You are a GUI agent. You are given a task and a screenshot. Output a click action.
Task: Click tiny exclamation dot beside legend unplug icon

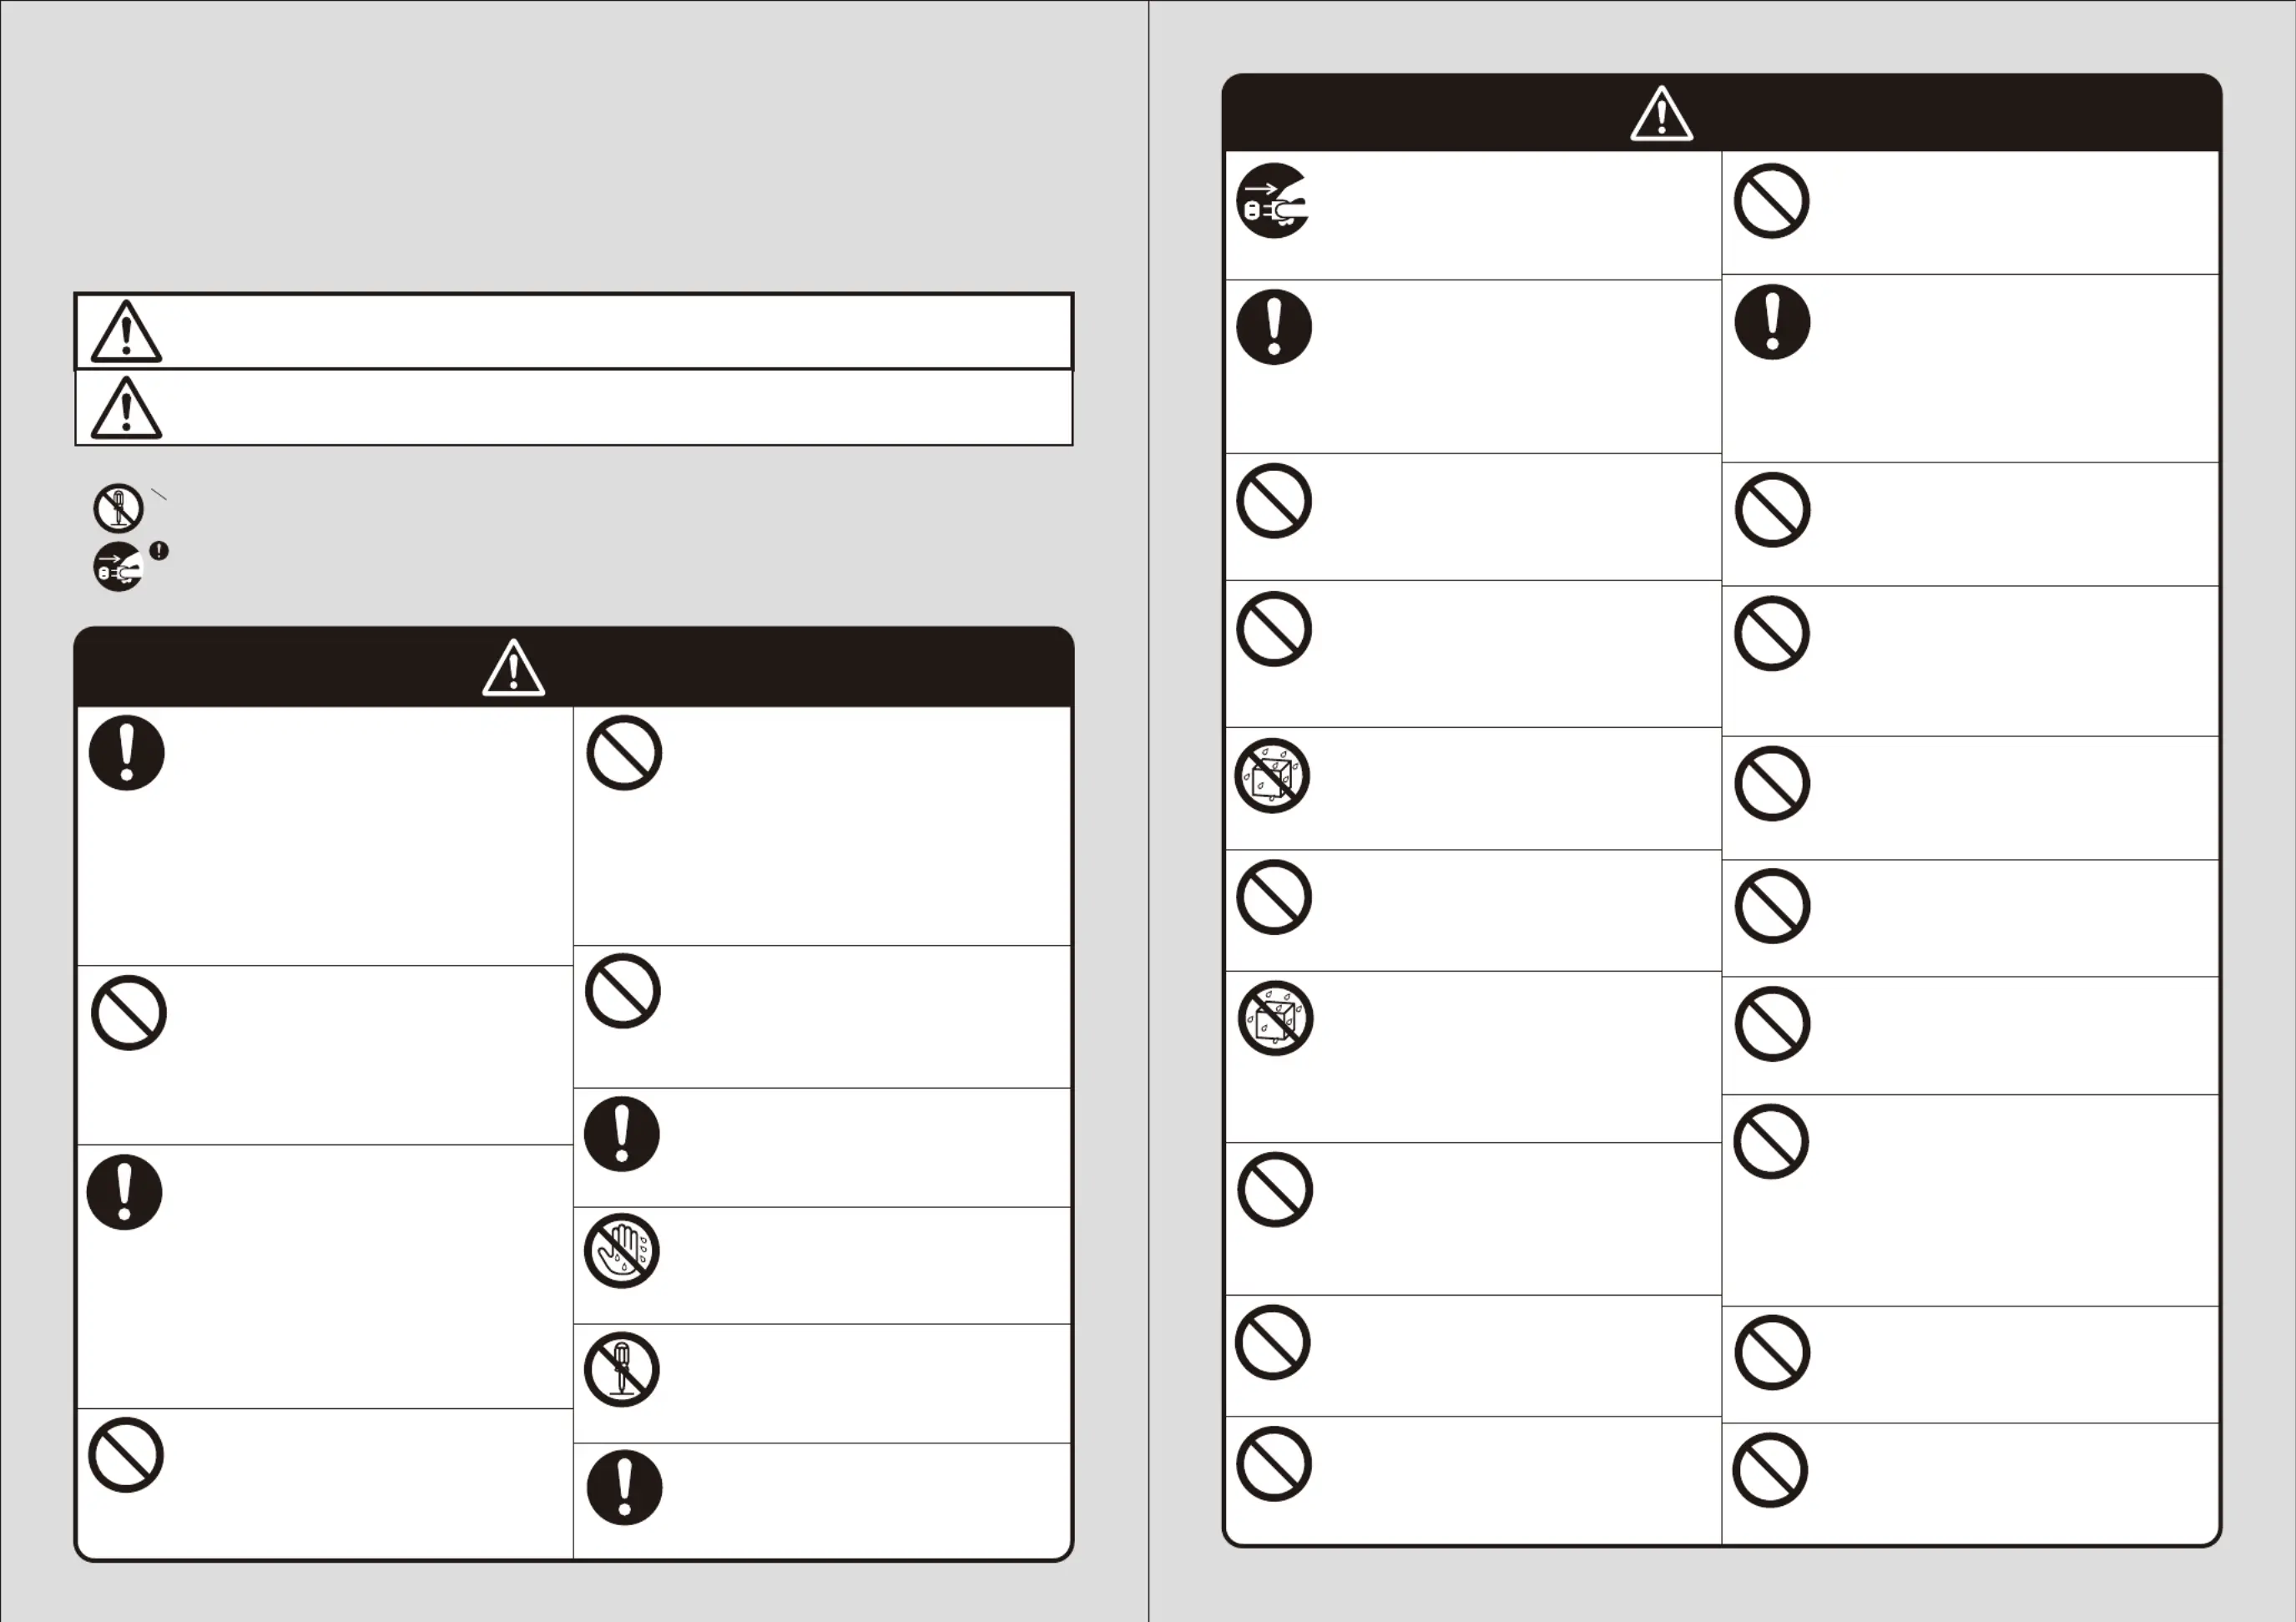[x=159, y=551]
